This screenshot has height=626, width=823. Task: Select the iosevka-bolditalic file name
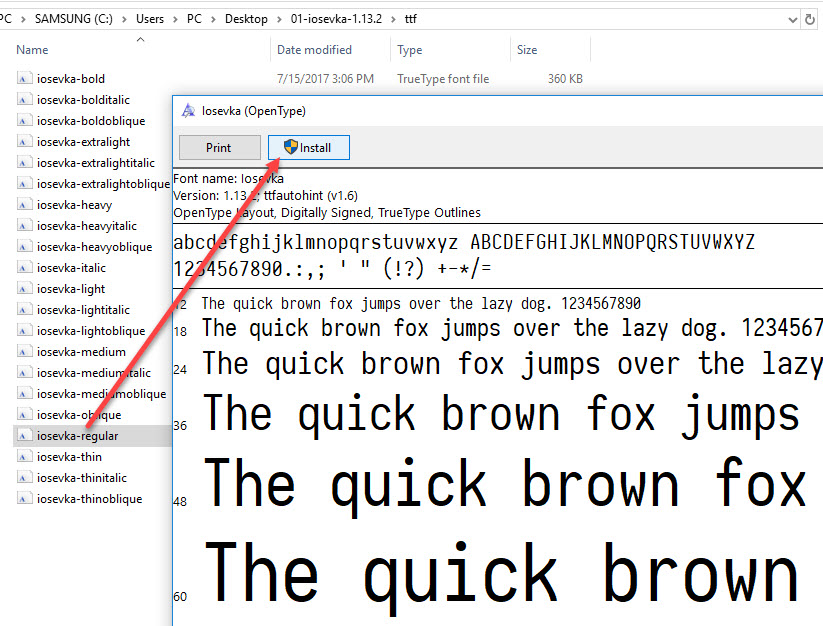[83, 100]
